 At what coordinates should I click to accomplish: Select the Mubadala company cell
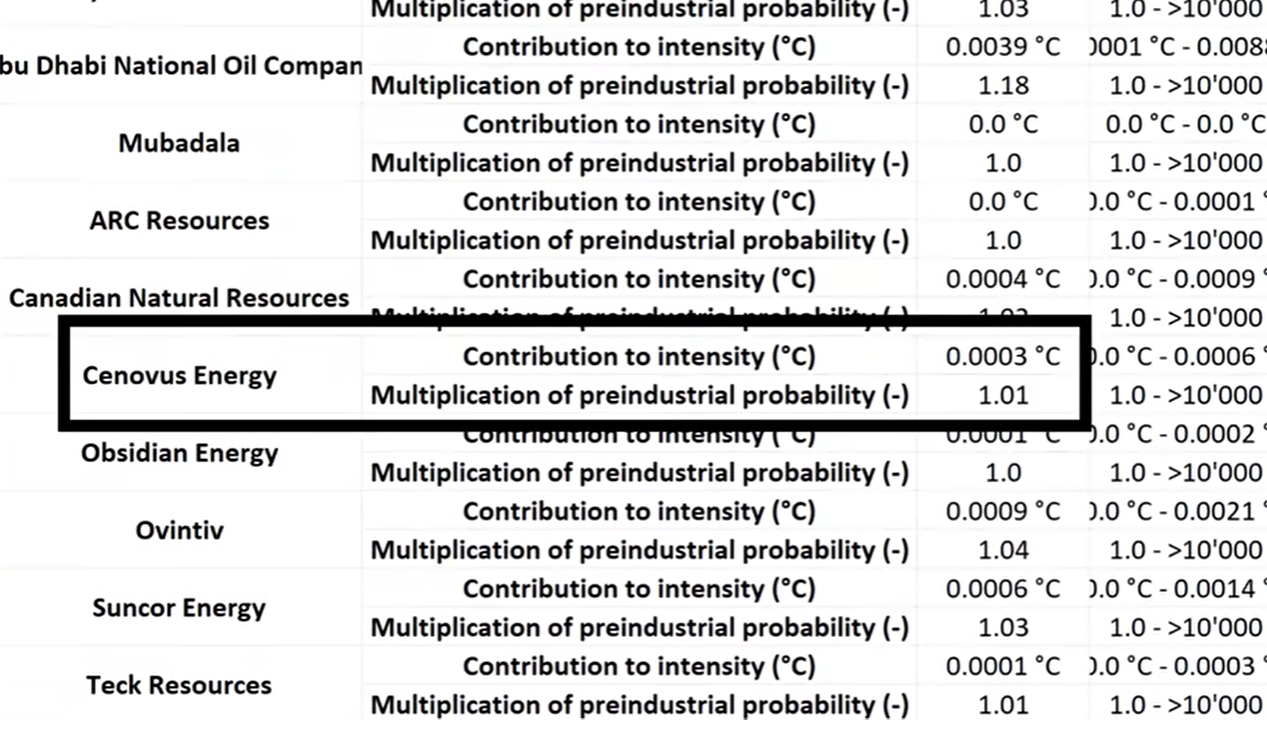[x=179, y=143]
